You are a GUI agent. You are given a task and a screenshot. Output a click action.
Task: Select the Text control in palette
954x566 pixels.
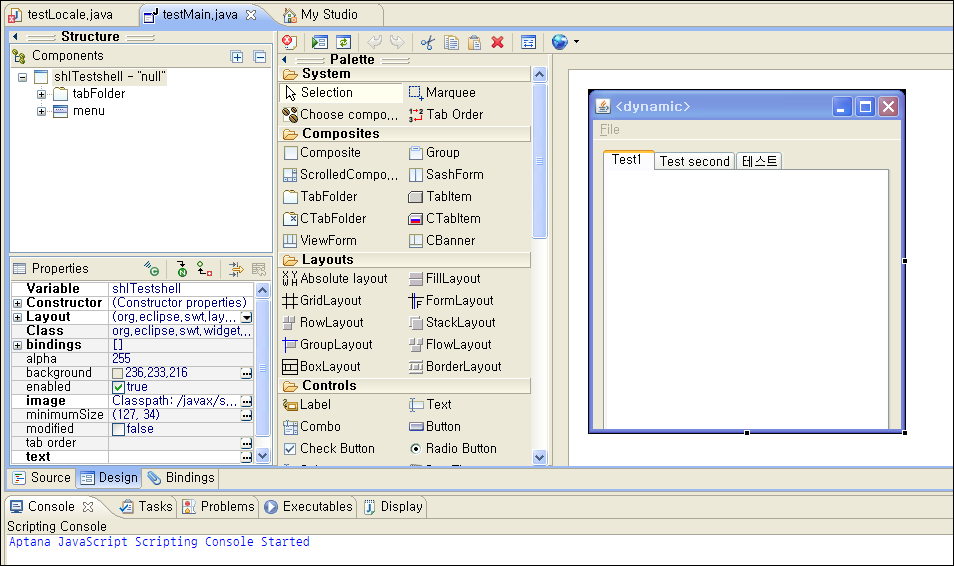click(x=430, y=405)
